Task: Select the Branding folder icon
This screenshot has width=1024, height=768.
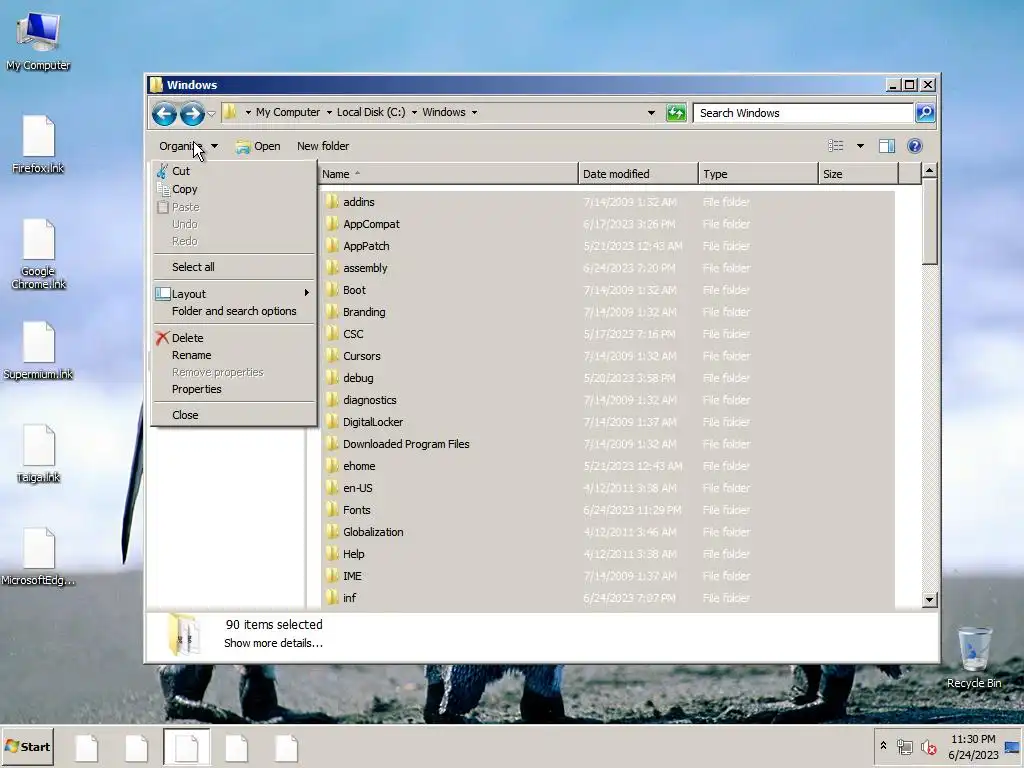Action: [x=332, y=312]
